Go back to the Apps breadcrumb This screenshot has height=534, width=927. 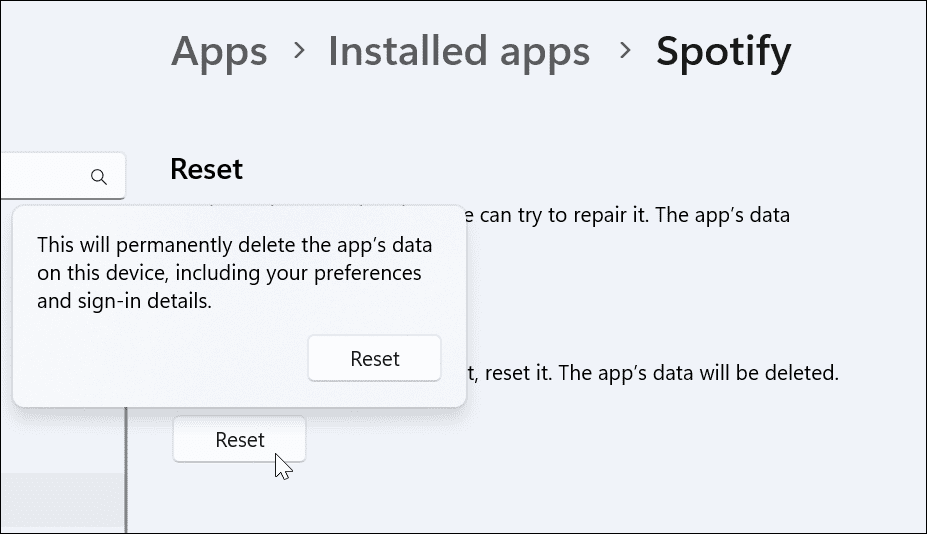[x=219, y=51]
